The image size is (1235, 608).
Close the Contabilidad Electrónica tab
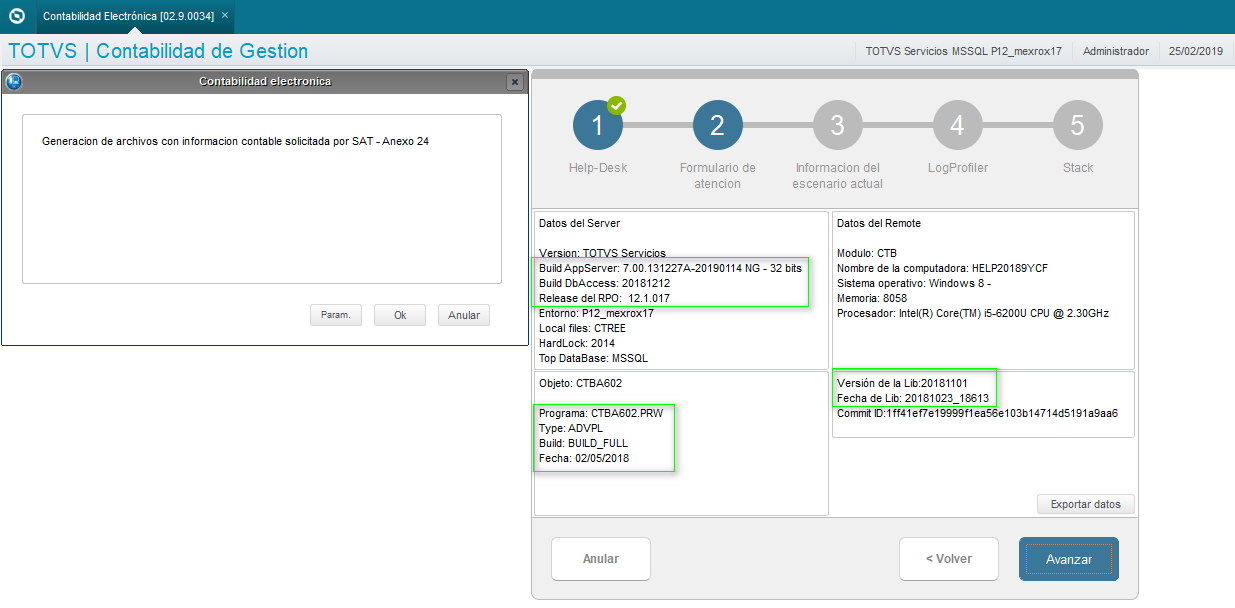pyautogui.click(x=225, y=16)
